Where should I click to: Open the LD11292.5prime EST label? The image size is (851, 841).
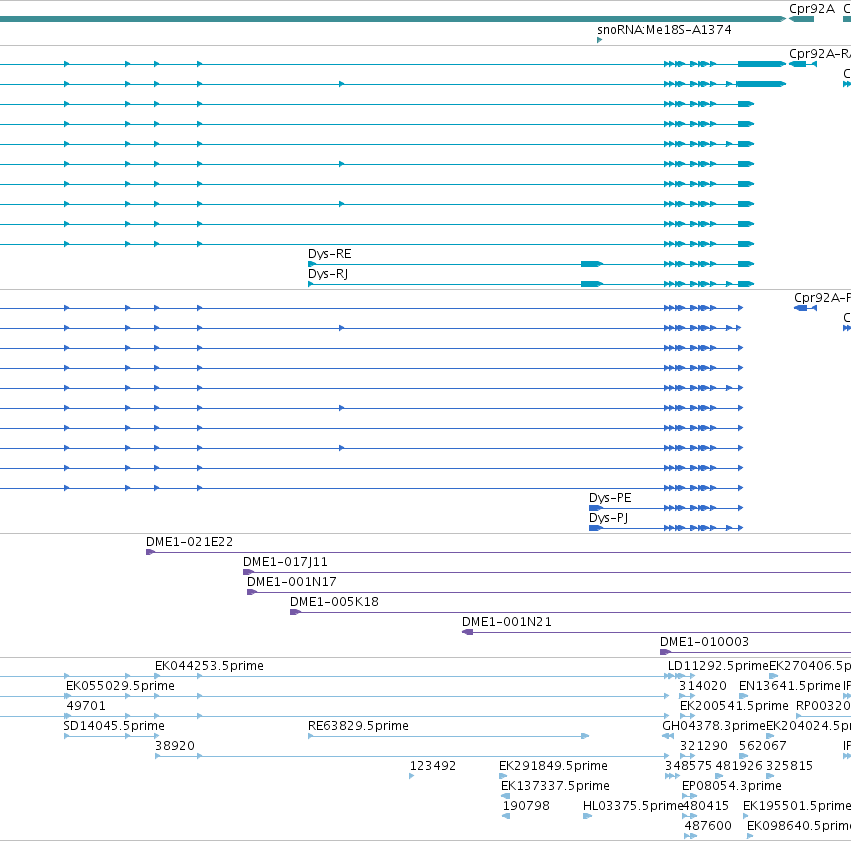tap(718, 666)
